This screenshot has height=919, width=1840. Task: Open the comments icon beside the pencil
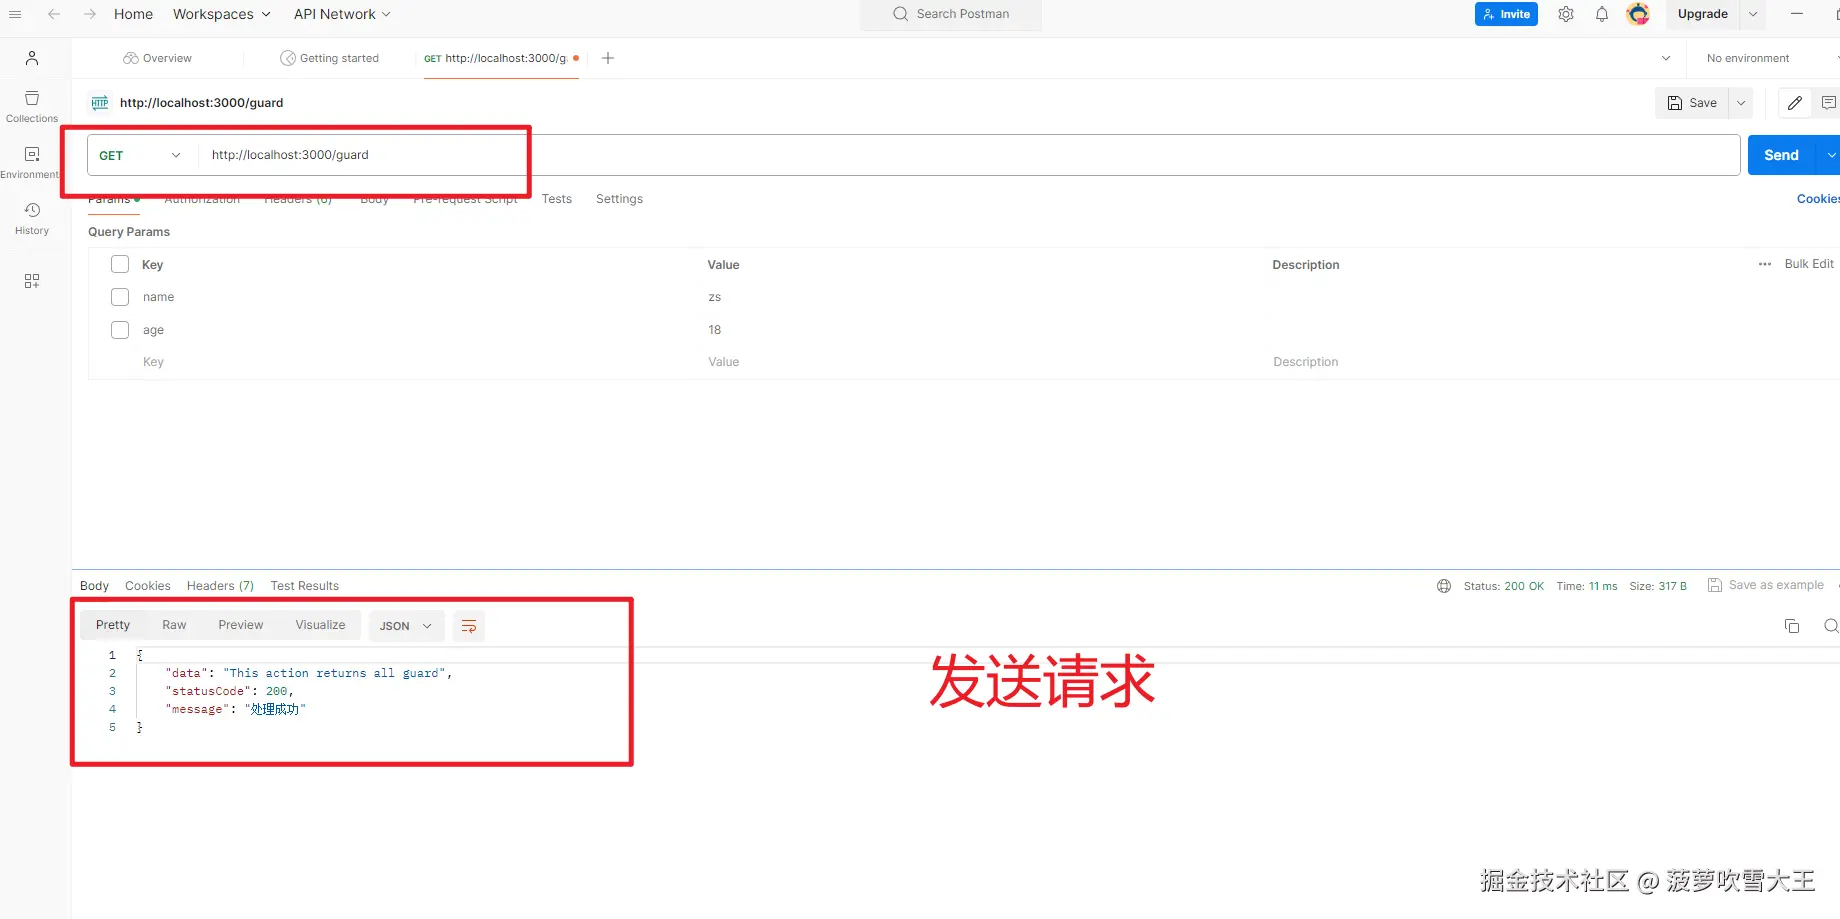point(1829,103)
